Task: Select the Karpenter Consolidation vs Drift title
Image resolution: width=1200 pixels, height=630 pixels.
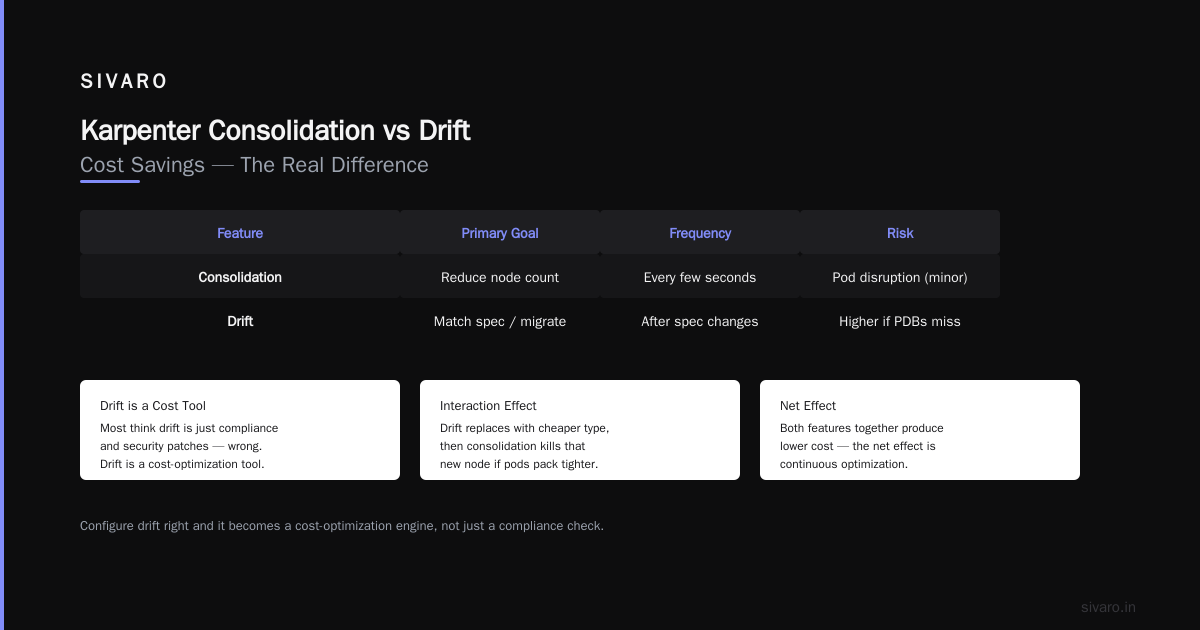Action: pos(275,130)
